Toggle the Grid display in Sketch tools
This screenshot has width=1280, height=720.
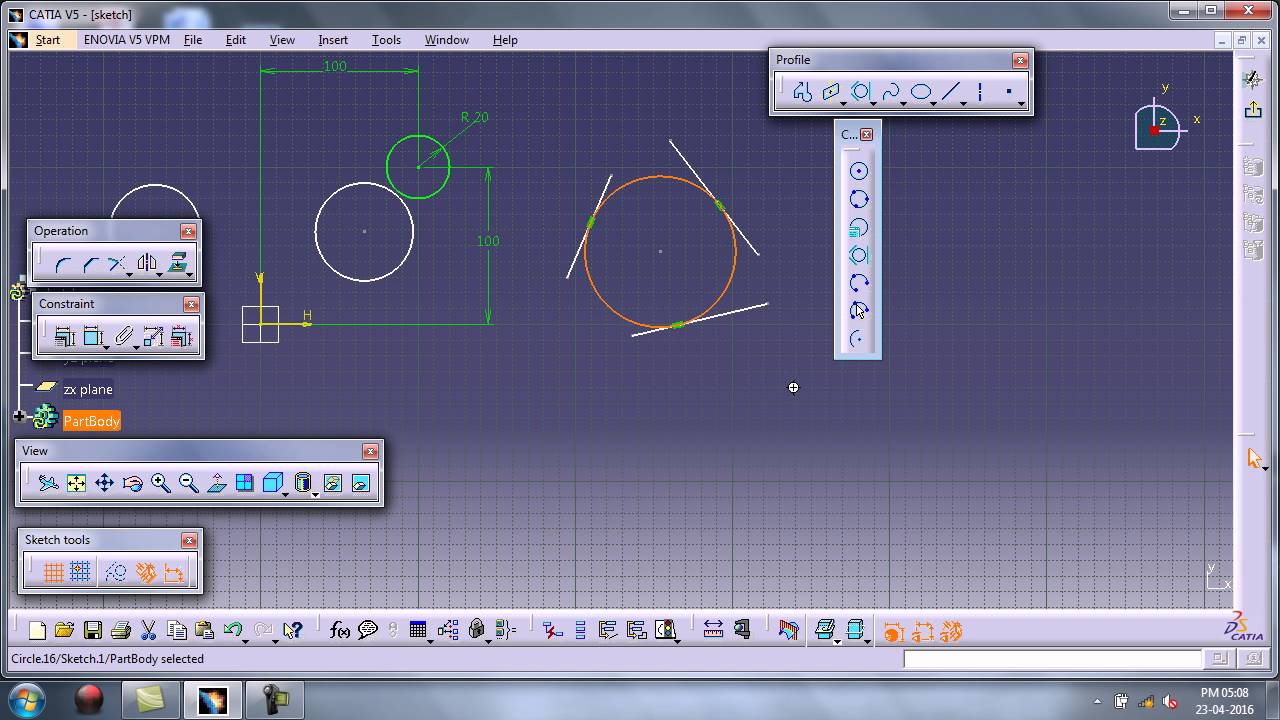(x=54, y=572)
